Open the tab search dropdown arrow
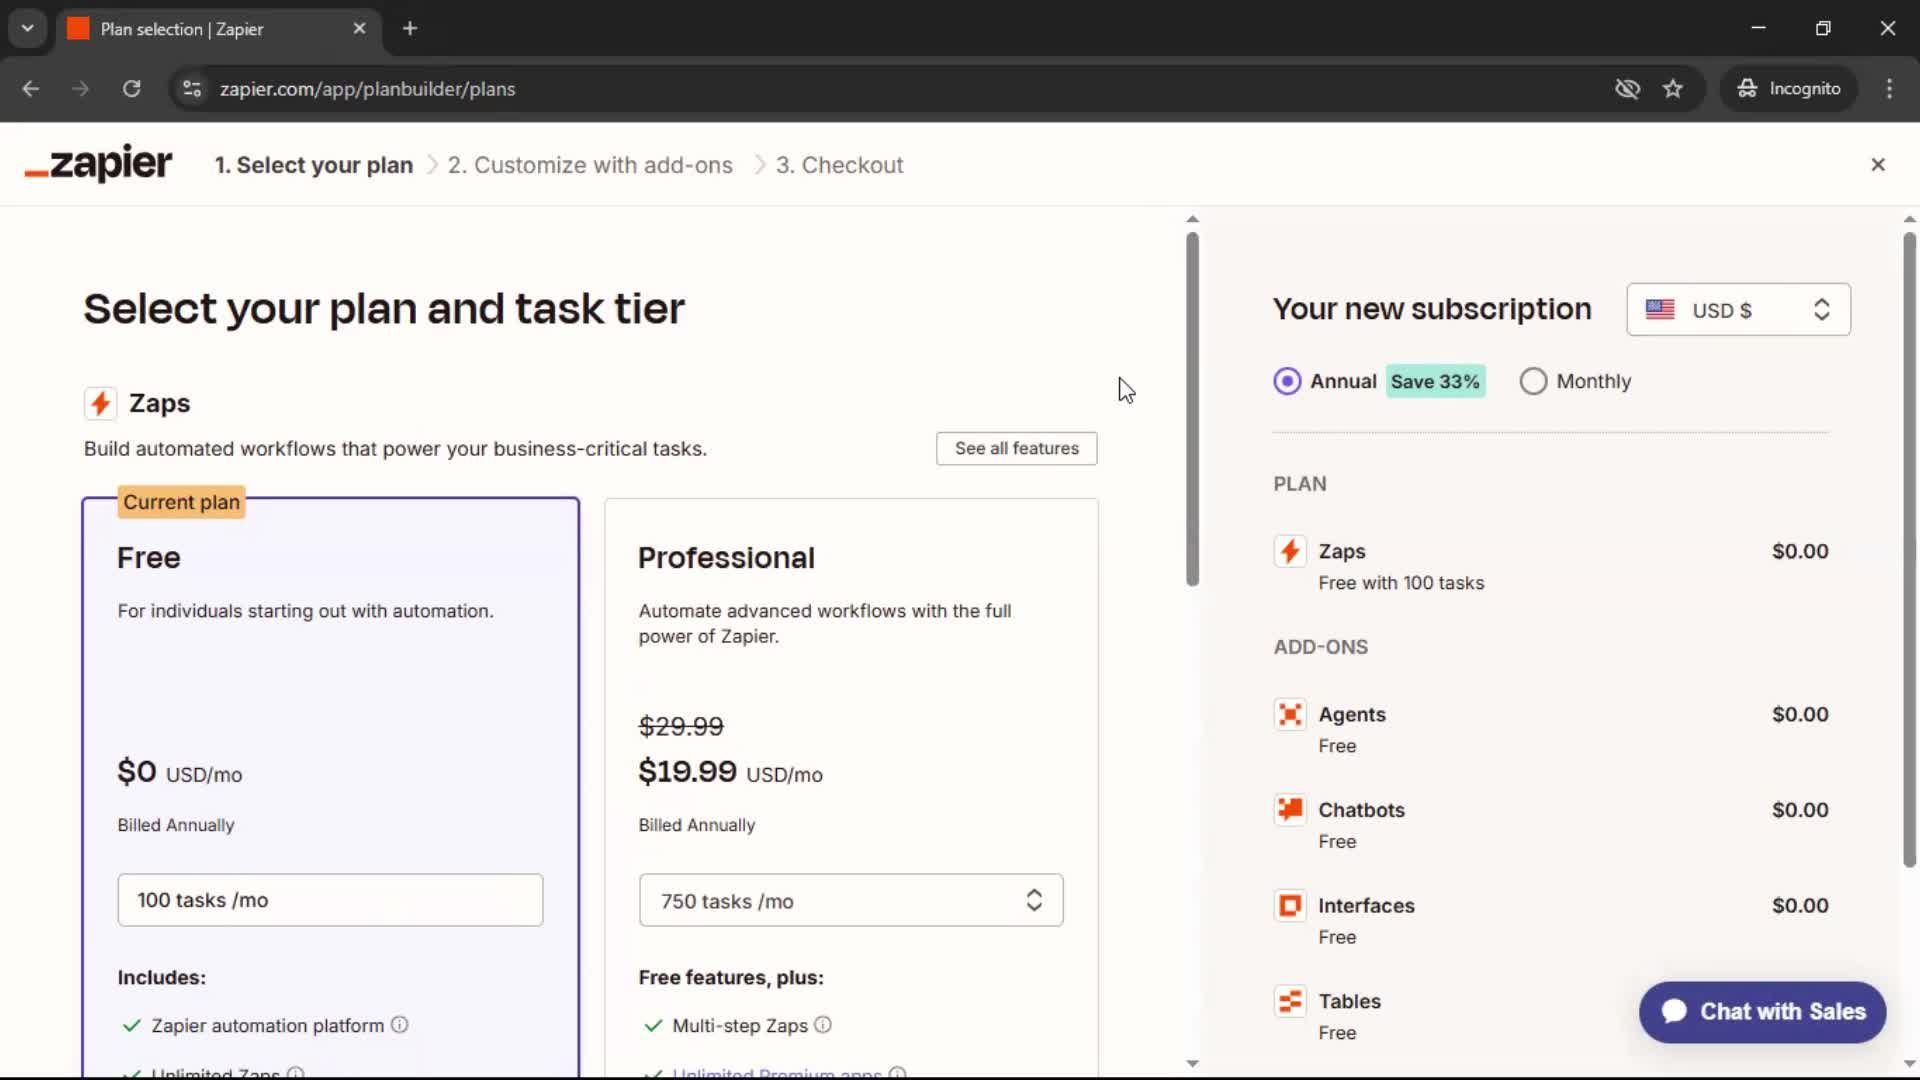 28,28
